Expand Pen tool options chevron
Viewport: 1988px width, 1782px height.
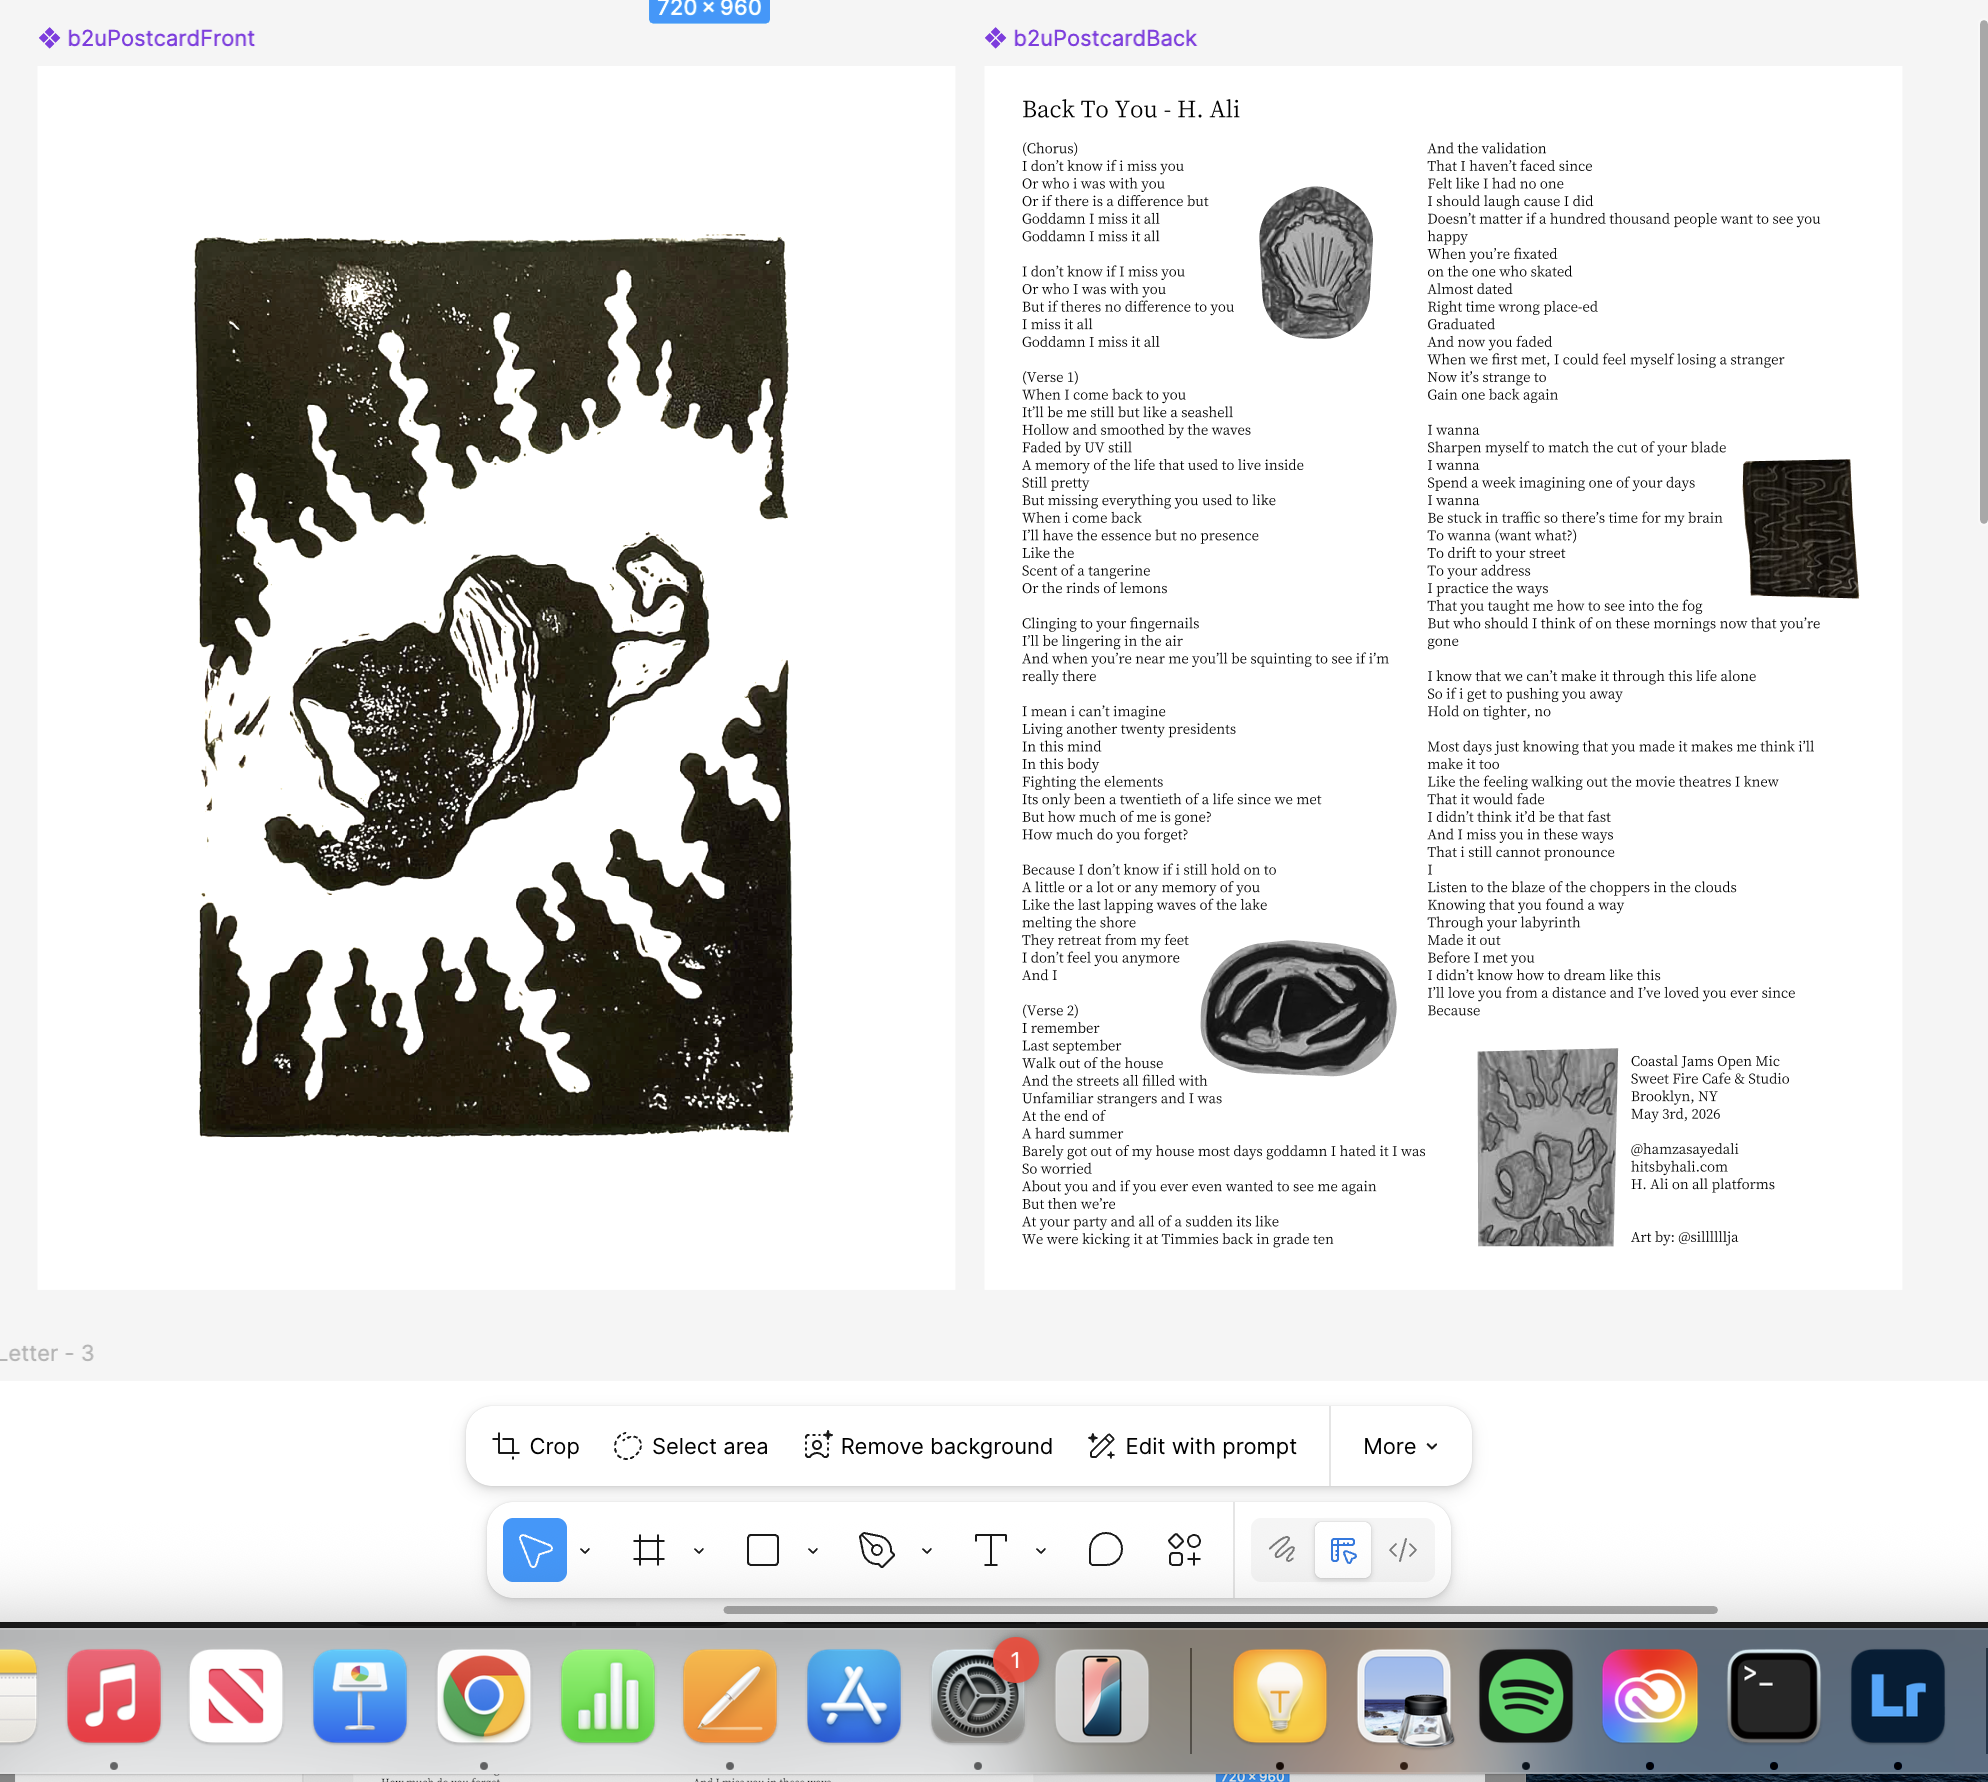(x=927, y=1551)
